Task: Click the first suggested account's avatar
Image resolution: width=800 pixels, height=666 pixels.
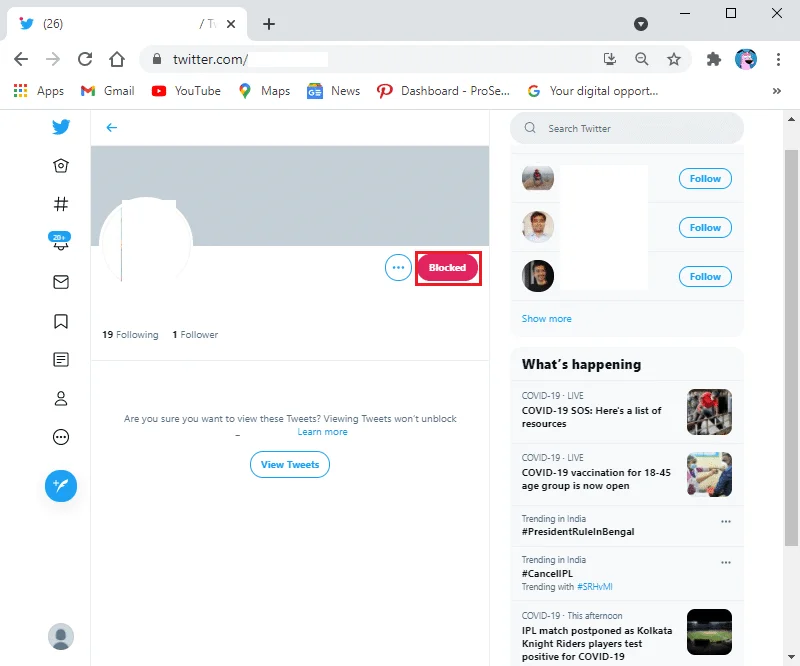Action: (x=538, y=178)
